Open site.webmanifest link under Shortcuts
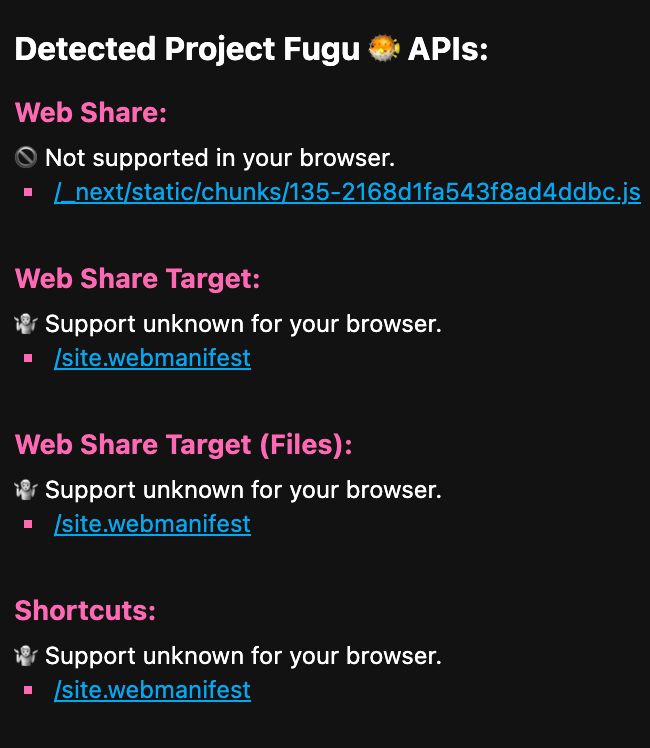The image size is (650, 748). (x=152, y=690)
